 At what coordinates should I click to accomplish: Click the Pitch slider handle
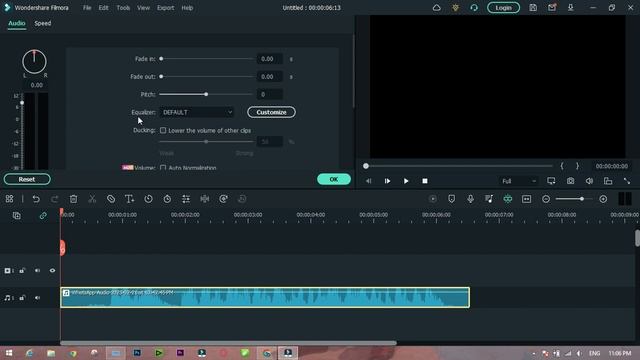pyautogui.click(x=206, y=94)
